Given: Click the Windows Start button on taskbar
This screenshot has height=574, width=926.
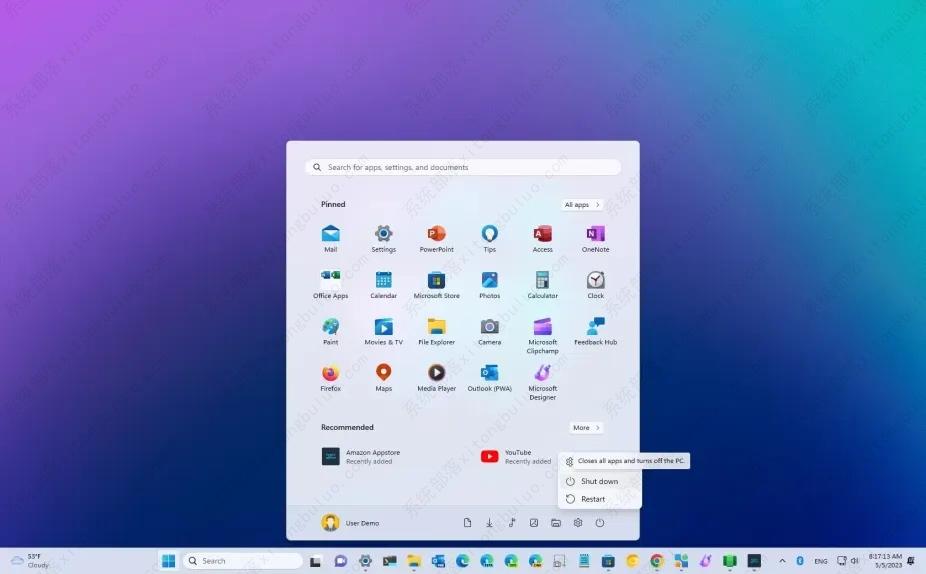Looking at the screenshot, I should (168, 561).
